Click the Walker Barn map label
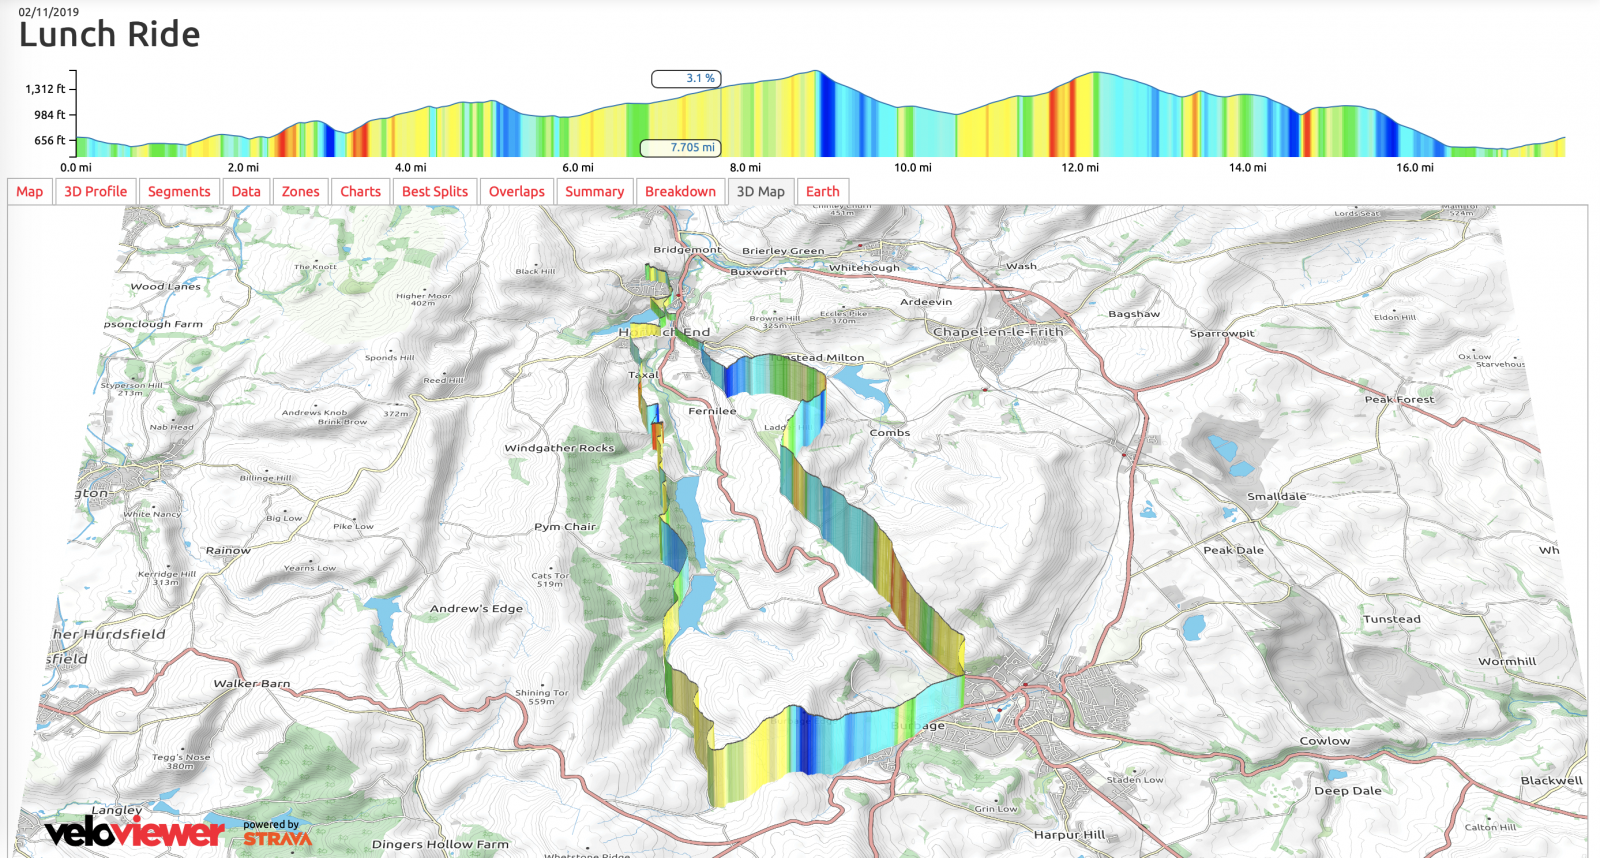The image size is (1600, 858). click(252, 684)
